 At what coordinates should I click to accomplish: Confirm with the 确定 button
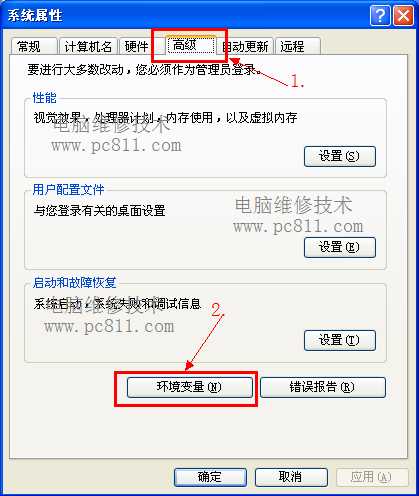[210, 477]
